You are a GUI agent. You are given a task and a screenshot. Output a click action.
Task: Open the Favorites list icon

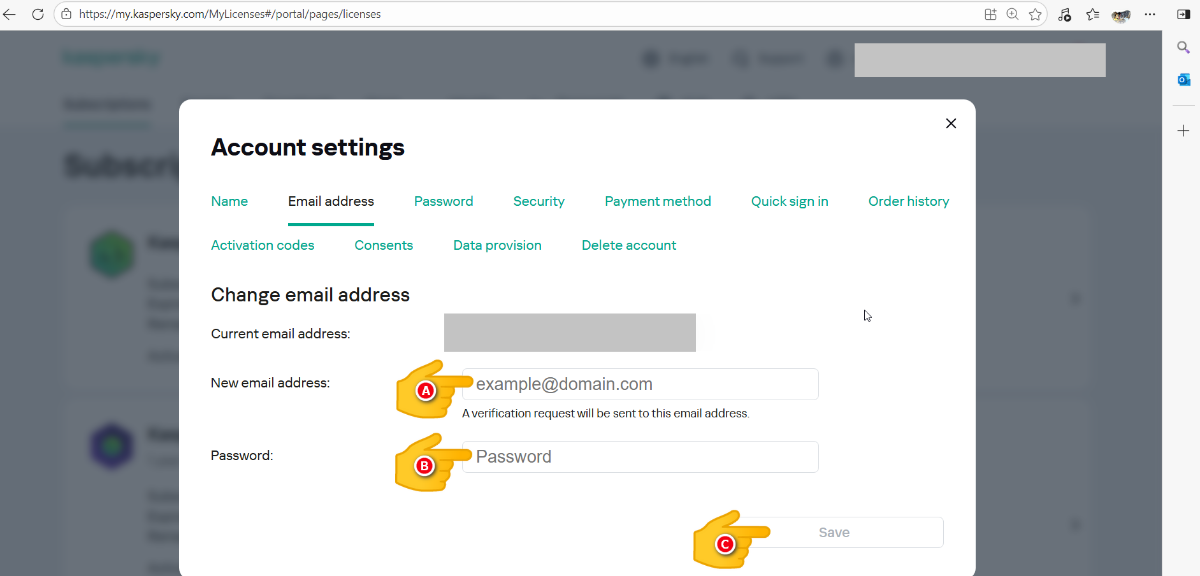click(x=1092, y=15)
